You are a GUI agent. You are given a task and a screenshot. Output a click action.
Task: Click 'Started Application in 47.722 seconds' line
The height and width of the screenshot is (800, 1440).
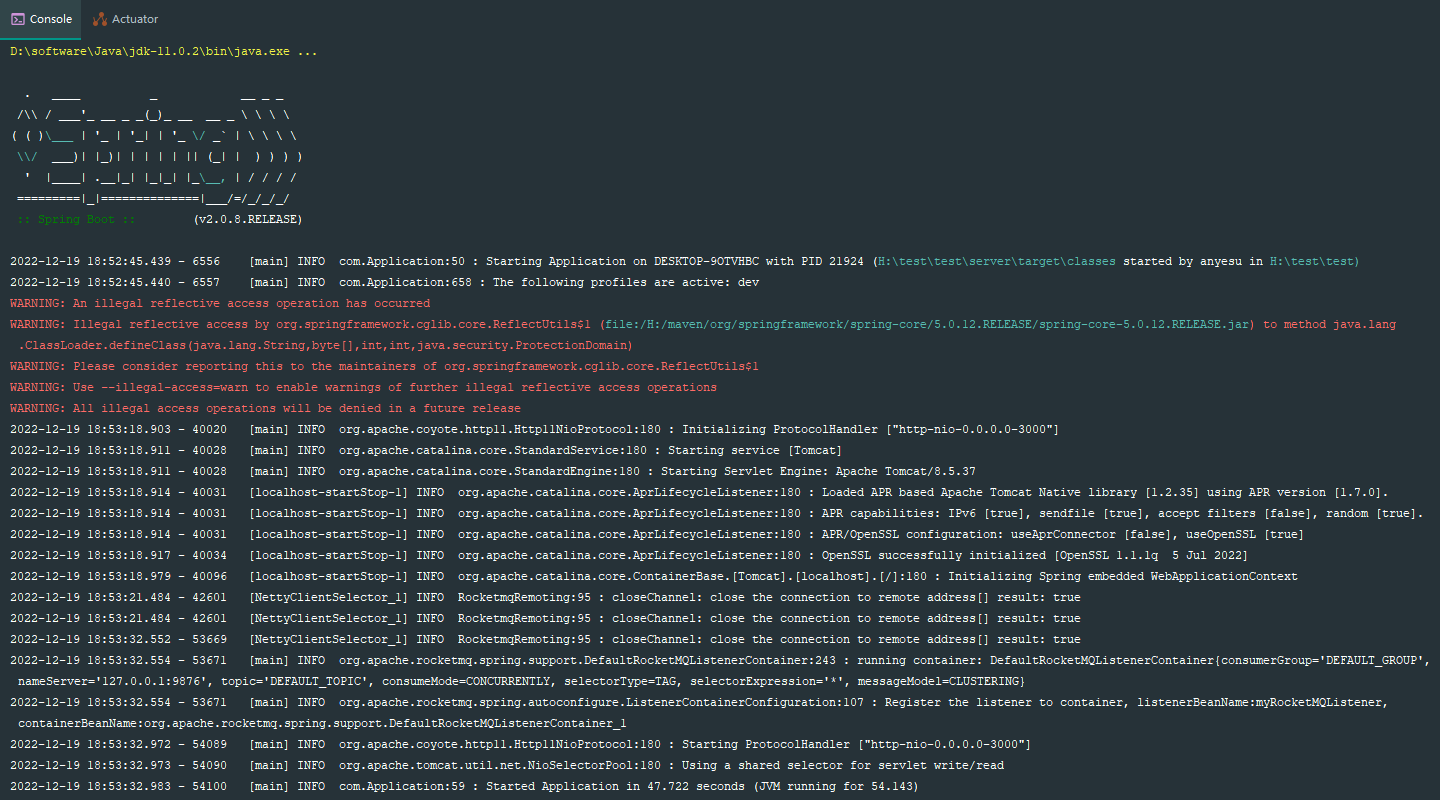tap(464, 786)
